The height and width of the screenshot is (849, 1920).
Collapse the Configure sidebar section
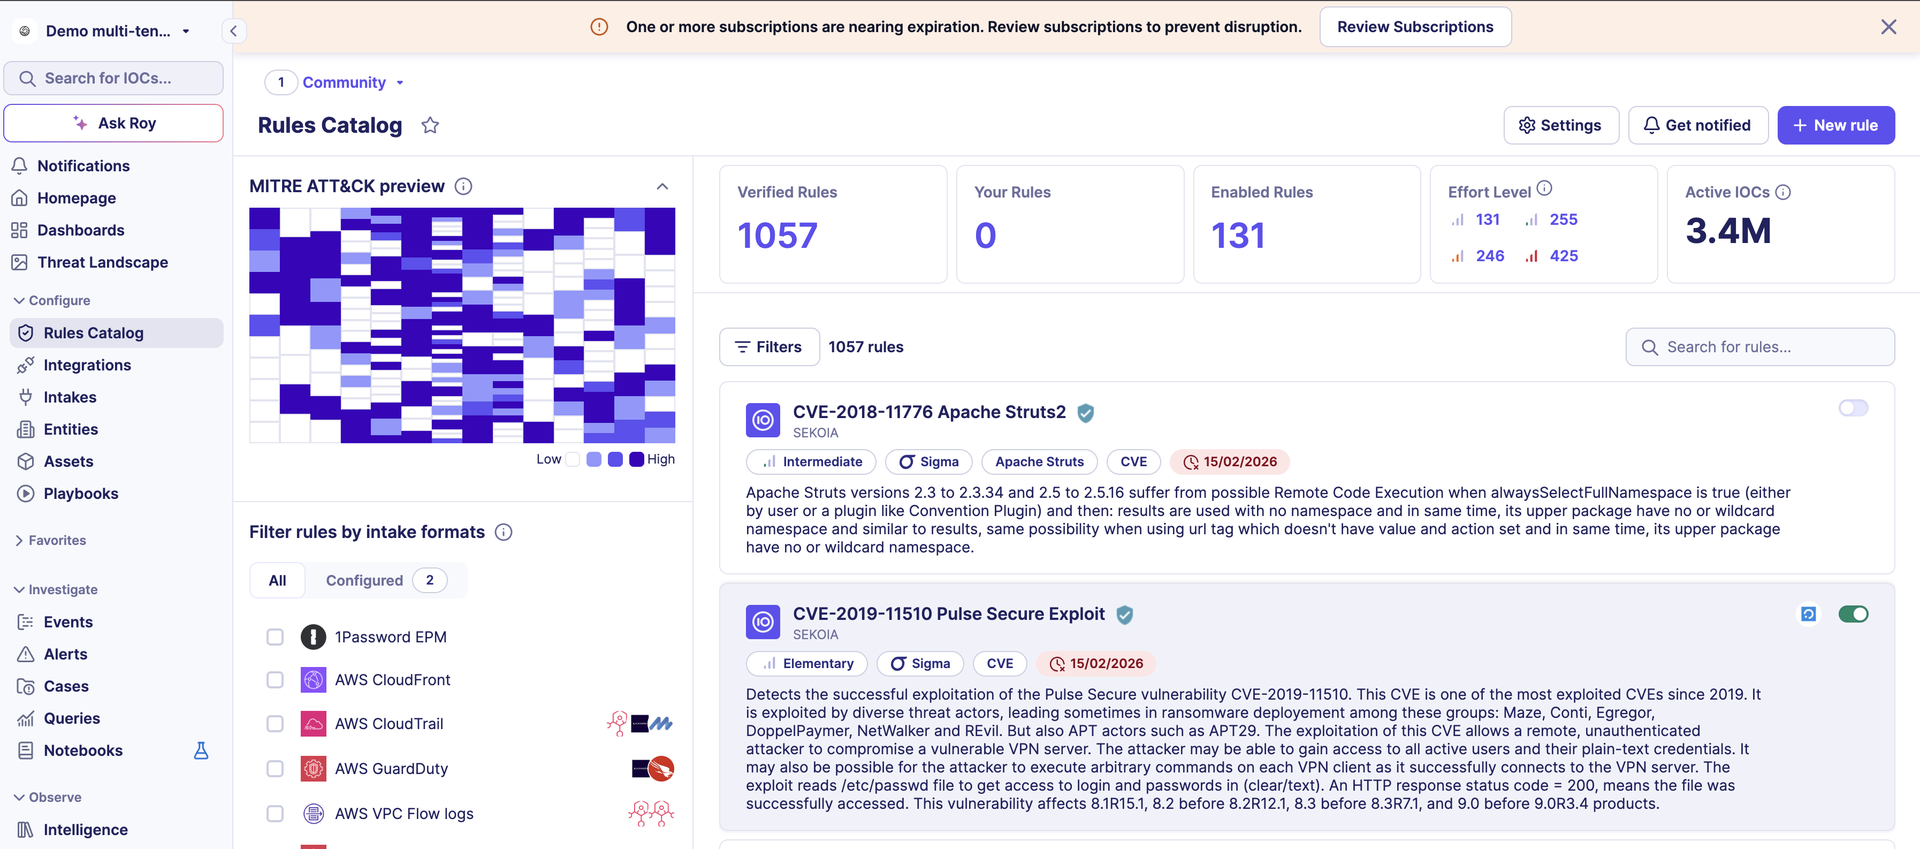(x=52, y=300)
